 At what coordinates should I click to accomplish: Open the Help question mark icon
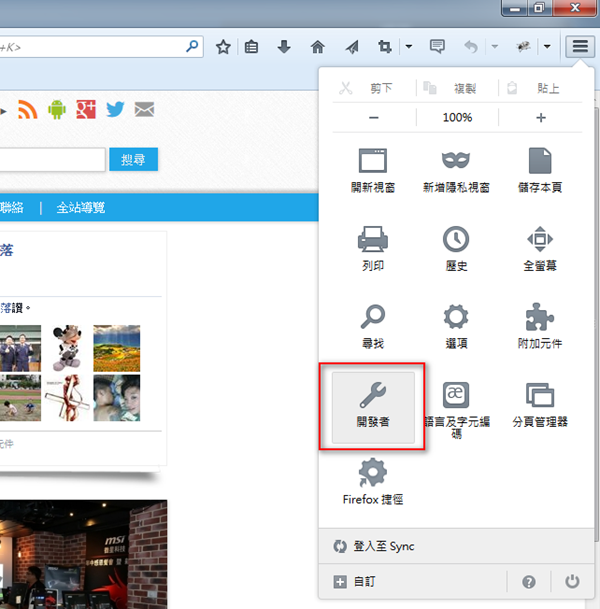(529, 581)
